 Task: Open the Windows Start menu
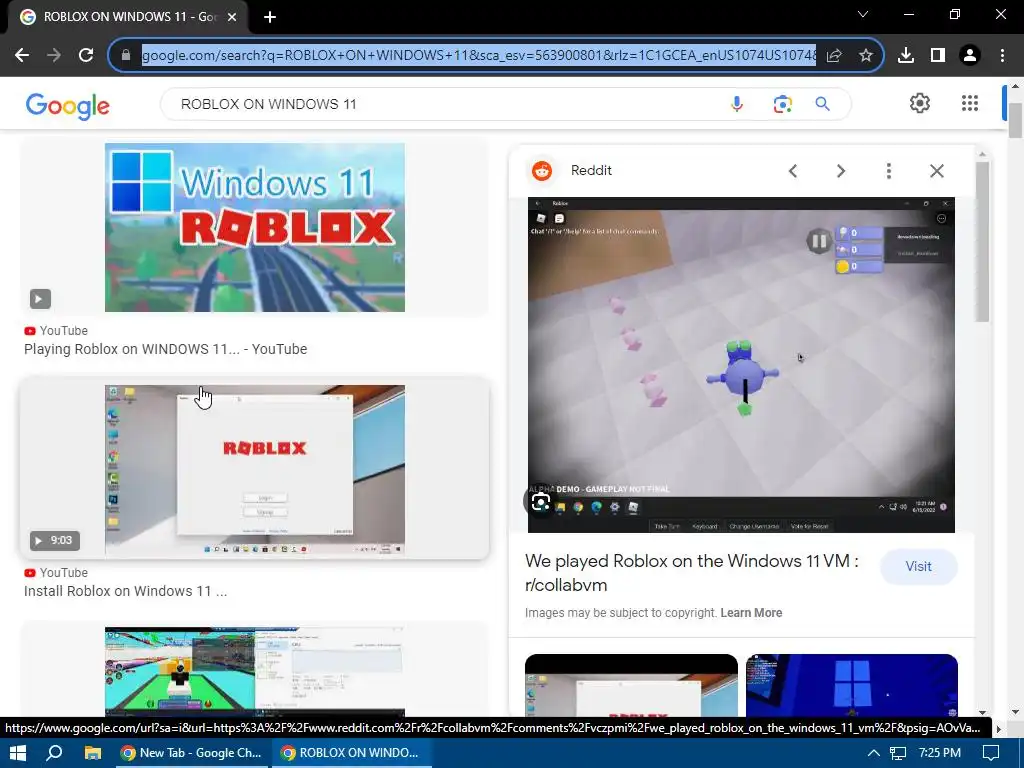(18, 753)
